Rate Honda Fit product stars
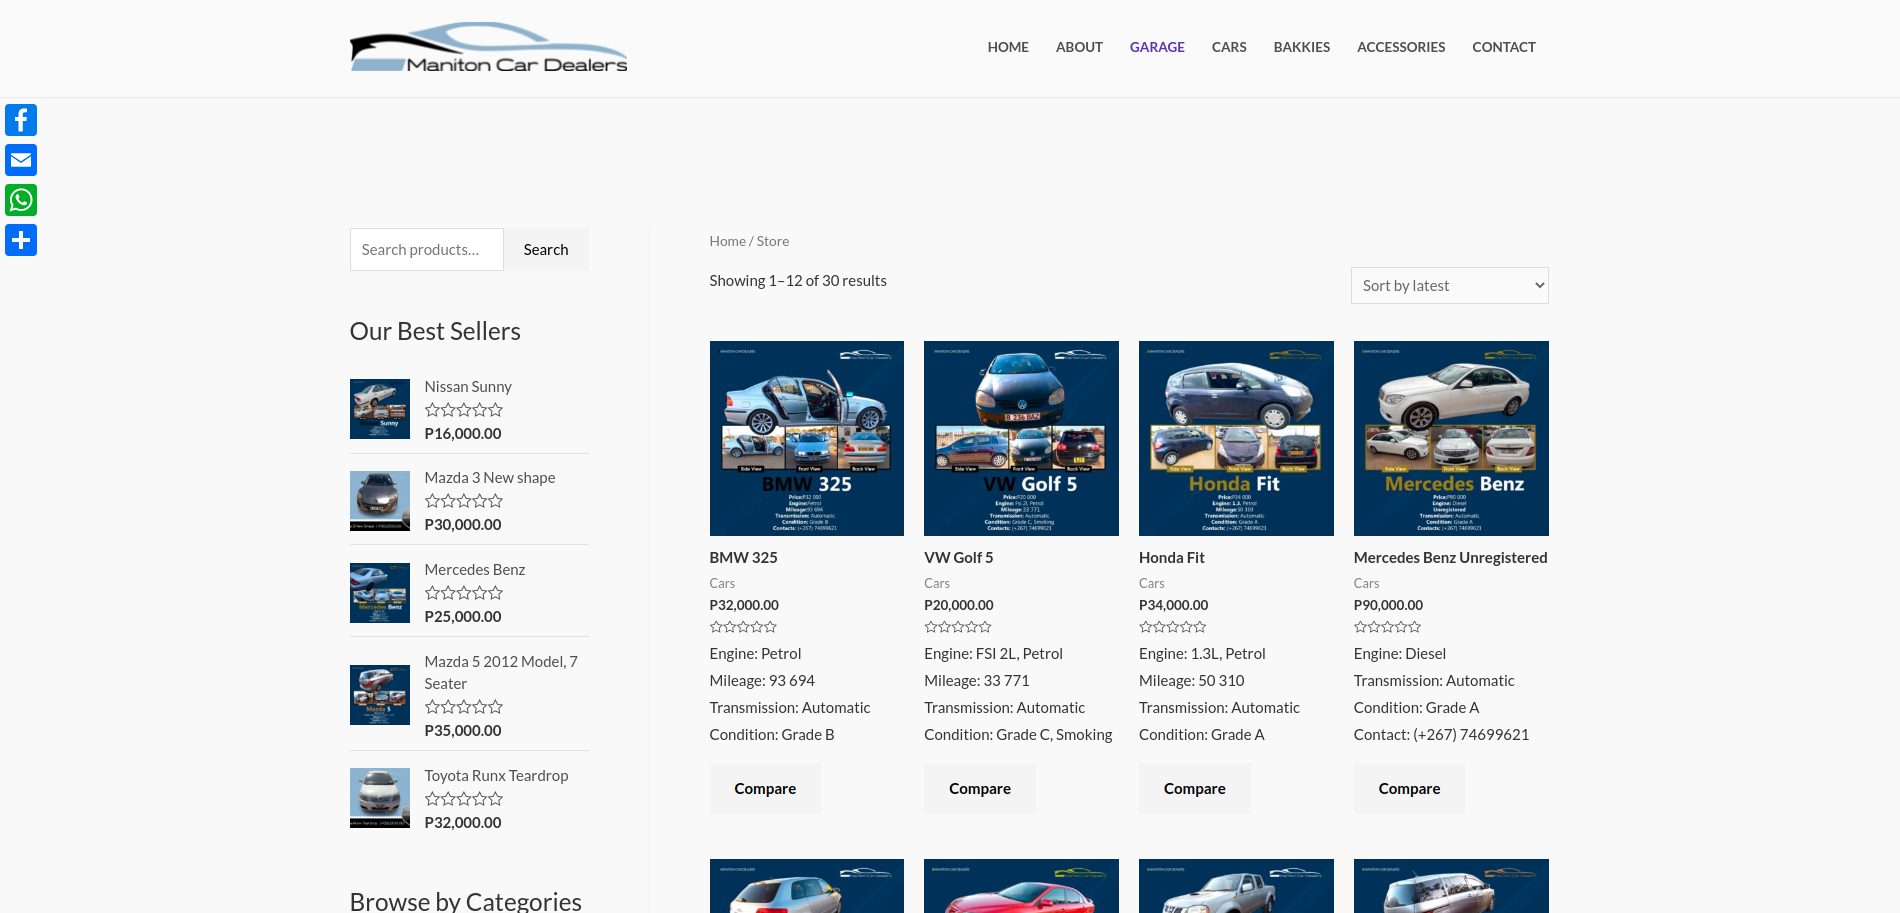The image size is (1900, 913). pyautogui.click(x=1173, y=627)
